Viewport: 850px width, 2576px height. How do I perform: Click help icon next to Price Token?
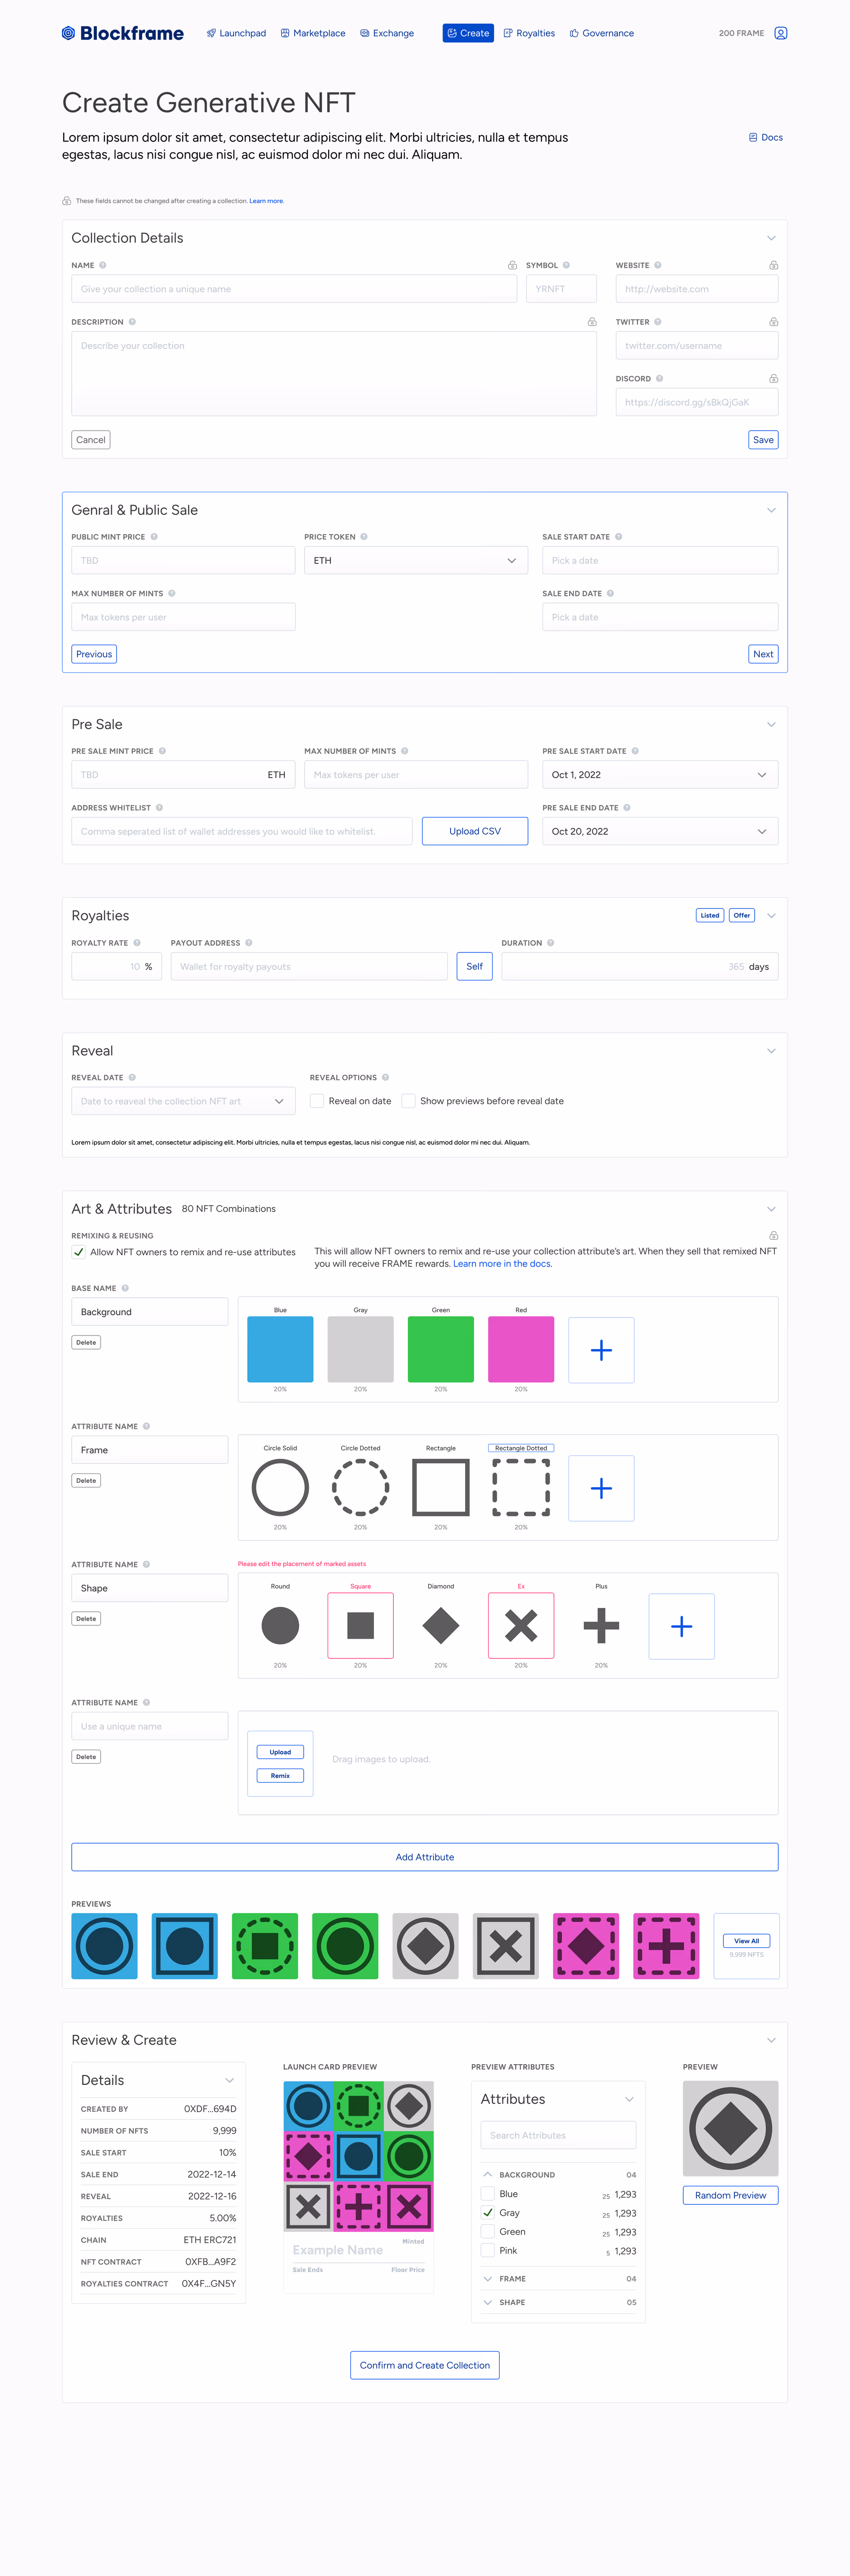(x=364, y=537)
